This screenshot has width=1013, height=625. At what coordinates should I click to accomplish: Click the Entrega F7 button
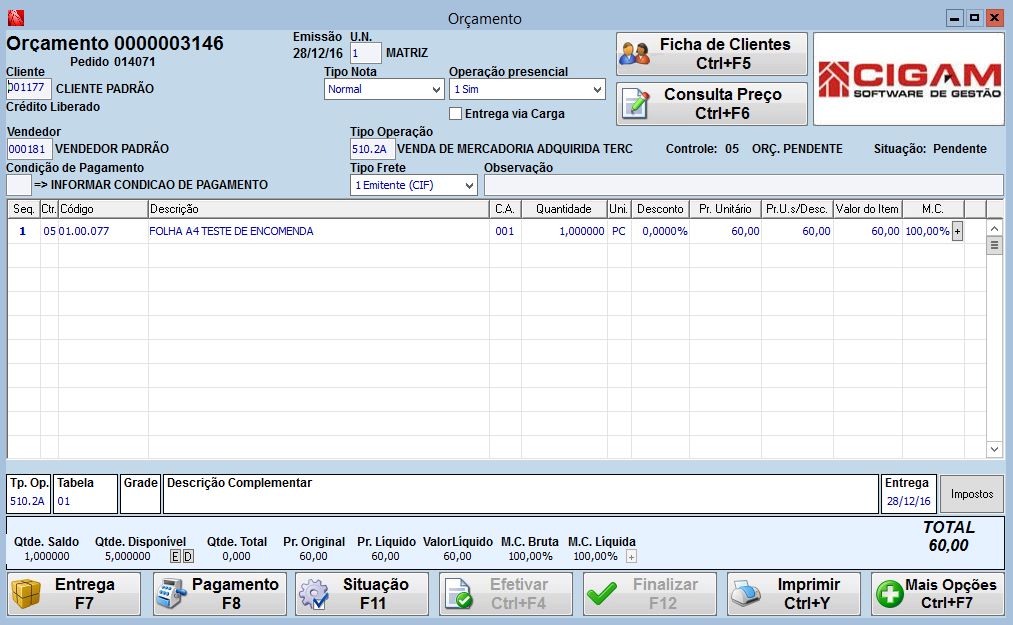click(74, 594)
